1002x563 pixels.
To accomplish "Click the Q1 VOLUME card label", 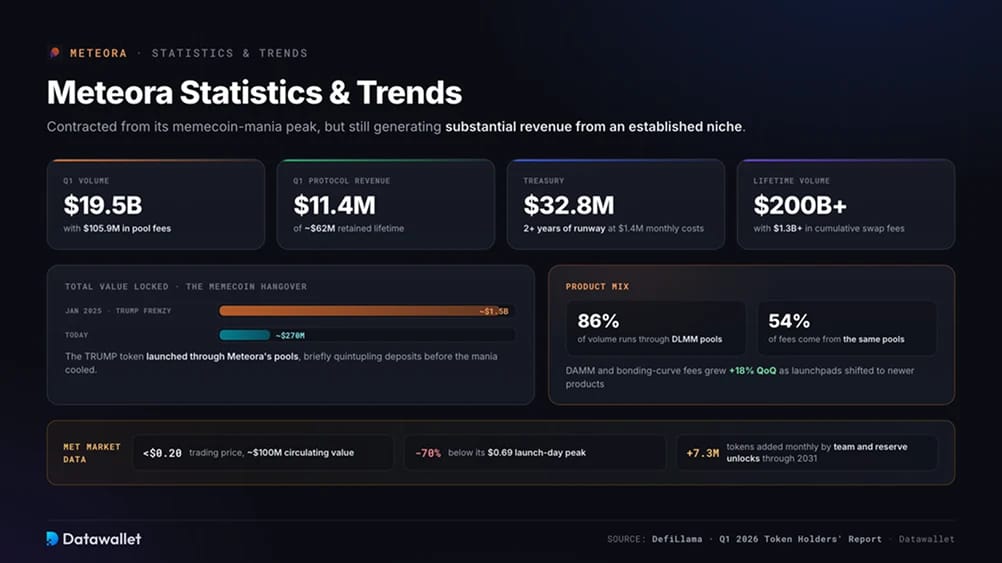I will (86, 181).
